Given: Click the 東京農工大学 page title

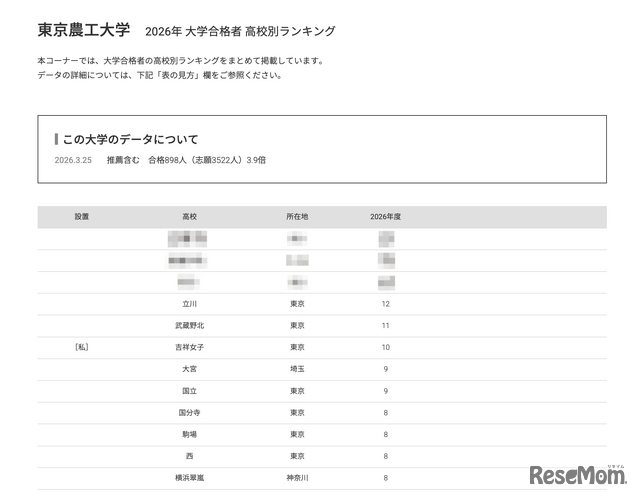Looking at the screenshot, I should 84,30.
